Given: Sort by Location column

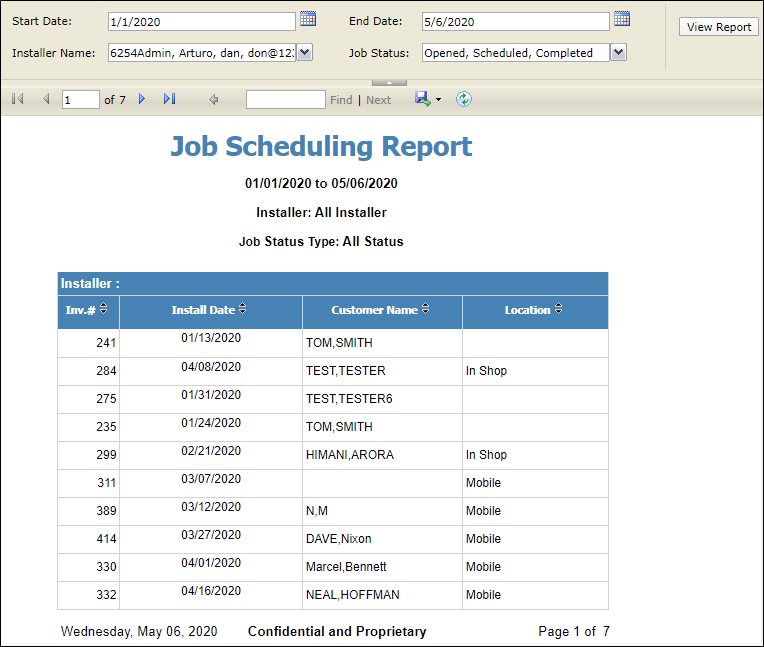Looking at the screenshot, I should [558, 308].
